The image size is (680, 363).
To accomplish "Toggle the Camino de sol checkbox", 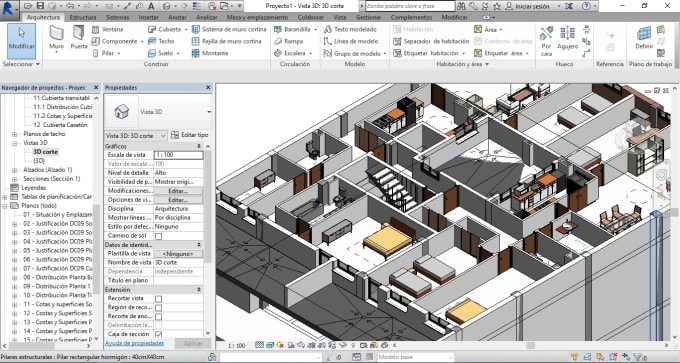I will pyautogui.click(x=158, y=236).
